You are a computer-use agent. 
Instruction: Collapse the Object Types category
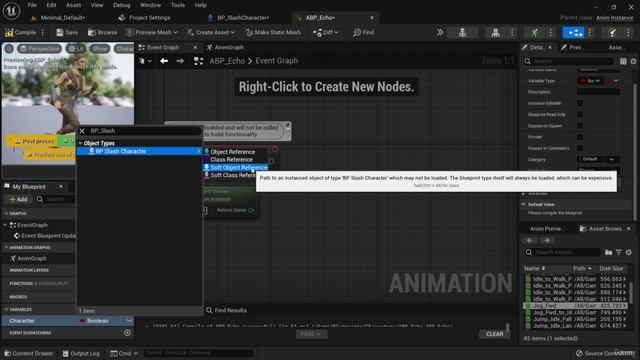[80, 143]
